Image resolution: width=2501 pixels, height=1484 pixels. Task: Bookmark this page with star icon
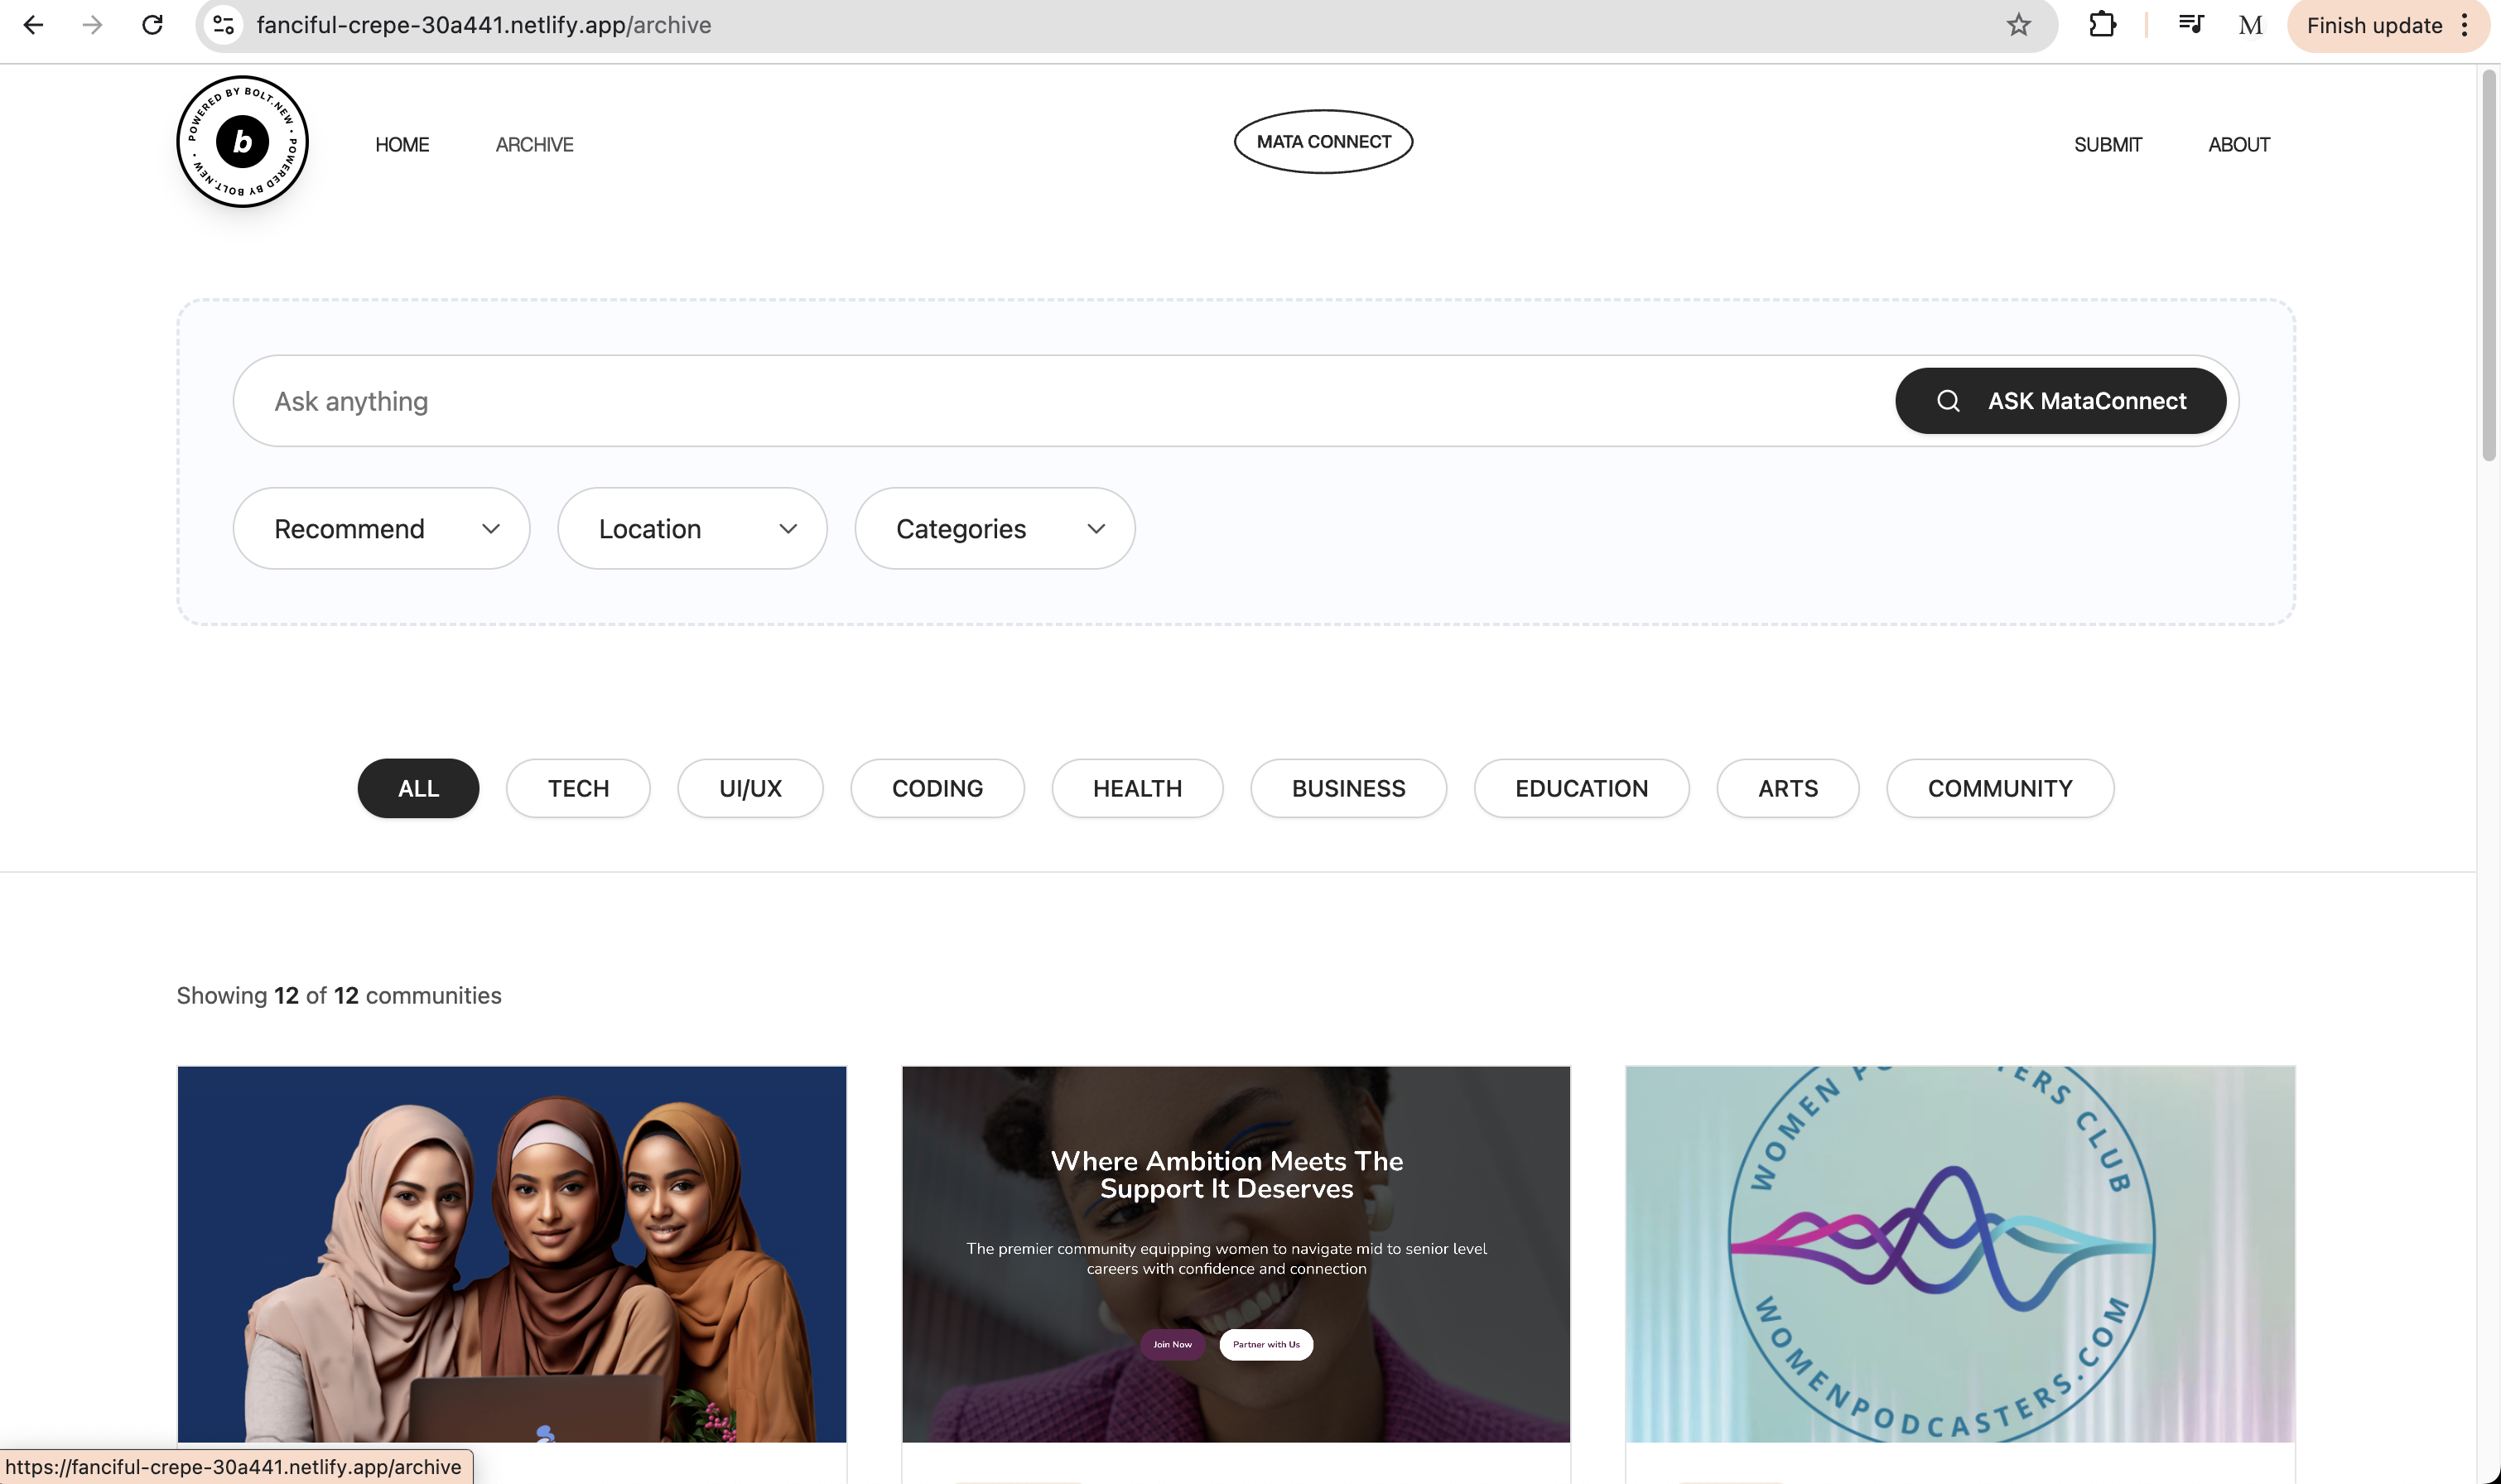tap(2018, 25)
